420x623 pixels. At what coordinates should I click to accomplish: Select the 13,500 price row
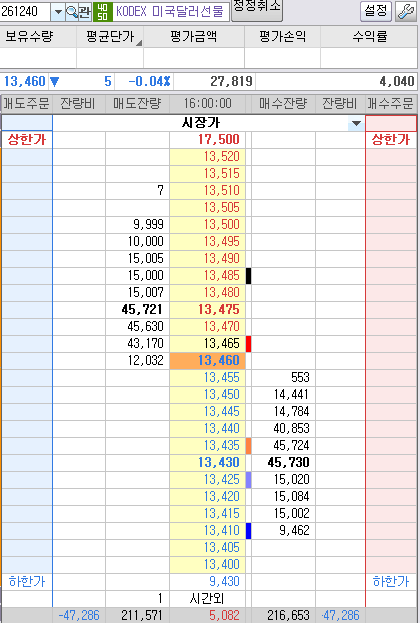click(x=207, y=224)
